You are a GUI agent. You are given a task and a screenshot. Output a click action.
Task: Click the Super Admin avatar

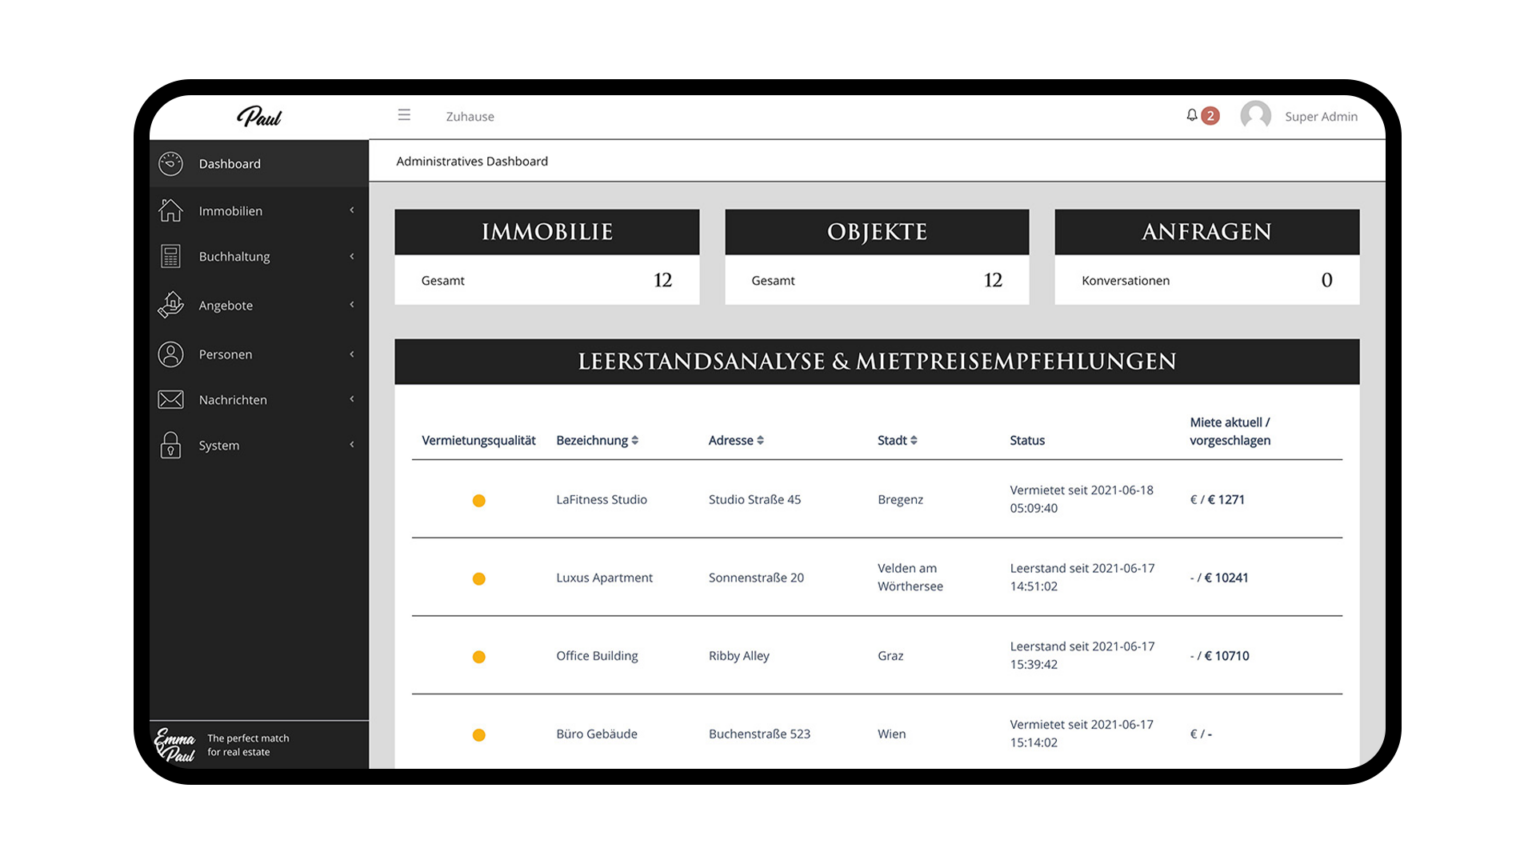click(1255, 116)
